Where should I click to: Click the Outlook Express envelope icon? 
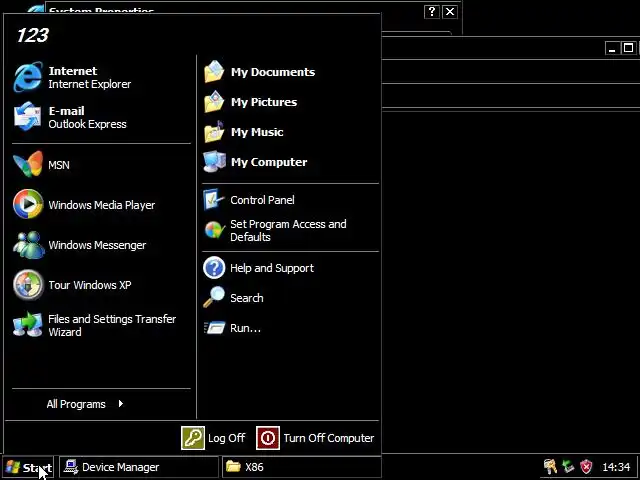(x=27, y=117)
